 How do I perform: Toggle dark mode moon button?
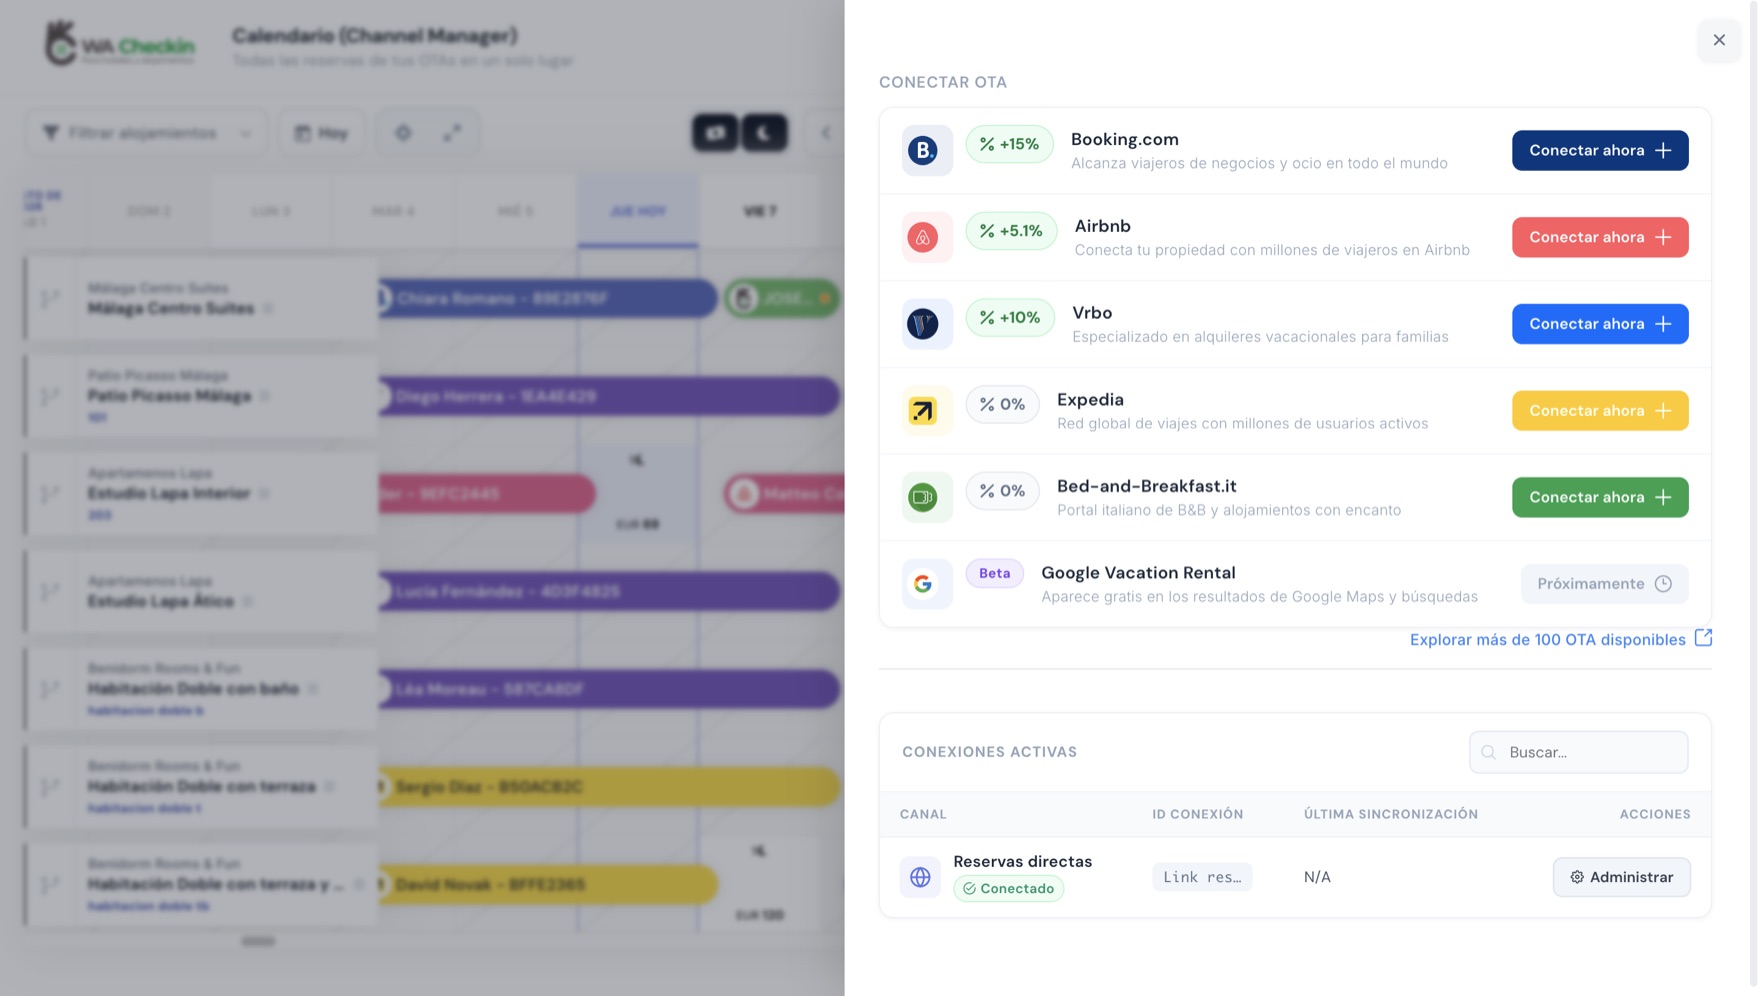[x=764, y=133]
